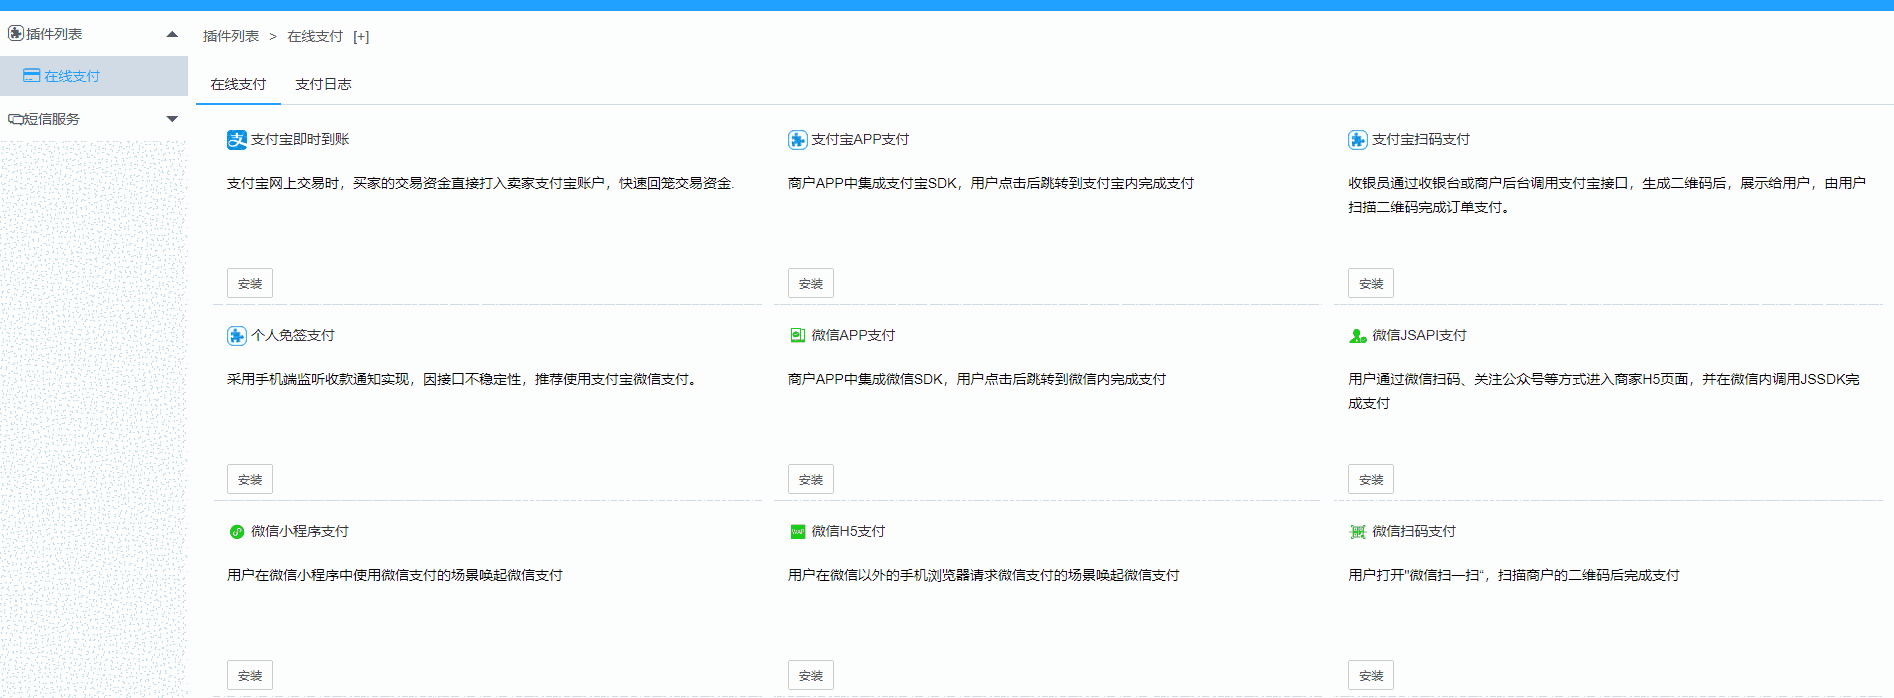Click the 插件列表 breadcrumb link
This screenshot has height=698, width=1894.
point(231,36)
